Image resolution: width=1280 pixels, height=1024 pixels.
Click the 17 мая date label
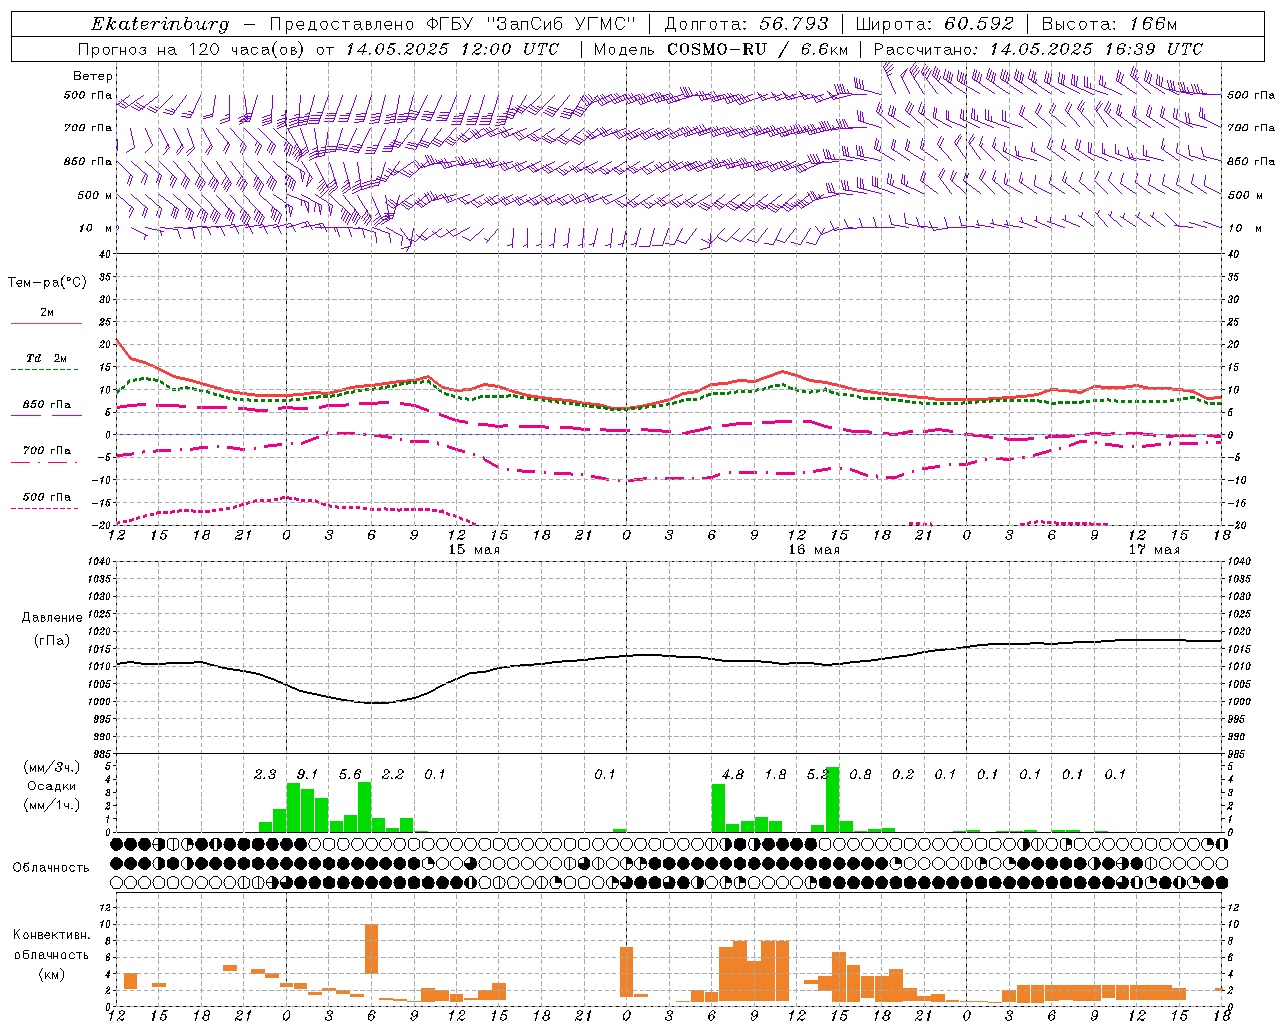point(1154,549)
